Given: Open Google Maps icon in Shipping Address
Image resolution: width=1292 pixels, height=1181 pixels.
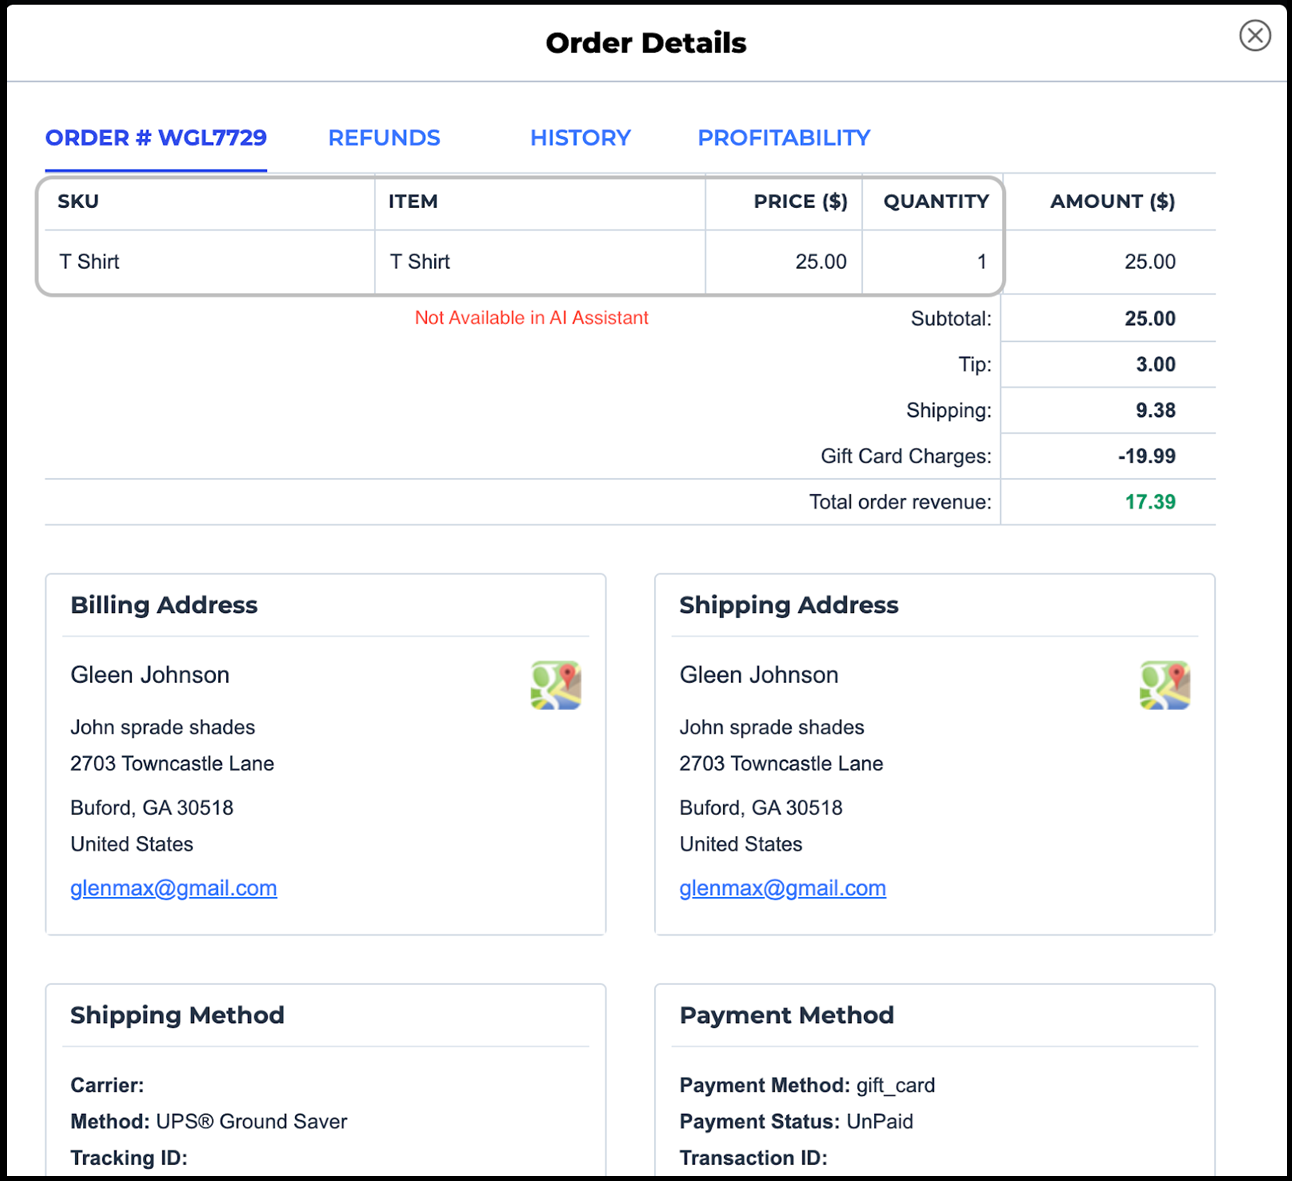Looking at the screenshot, I should click(1165, 685).
